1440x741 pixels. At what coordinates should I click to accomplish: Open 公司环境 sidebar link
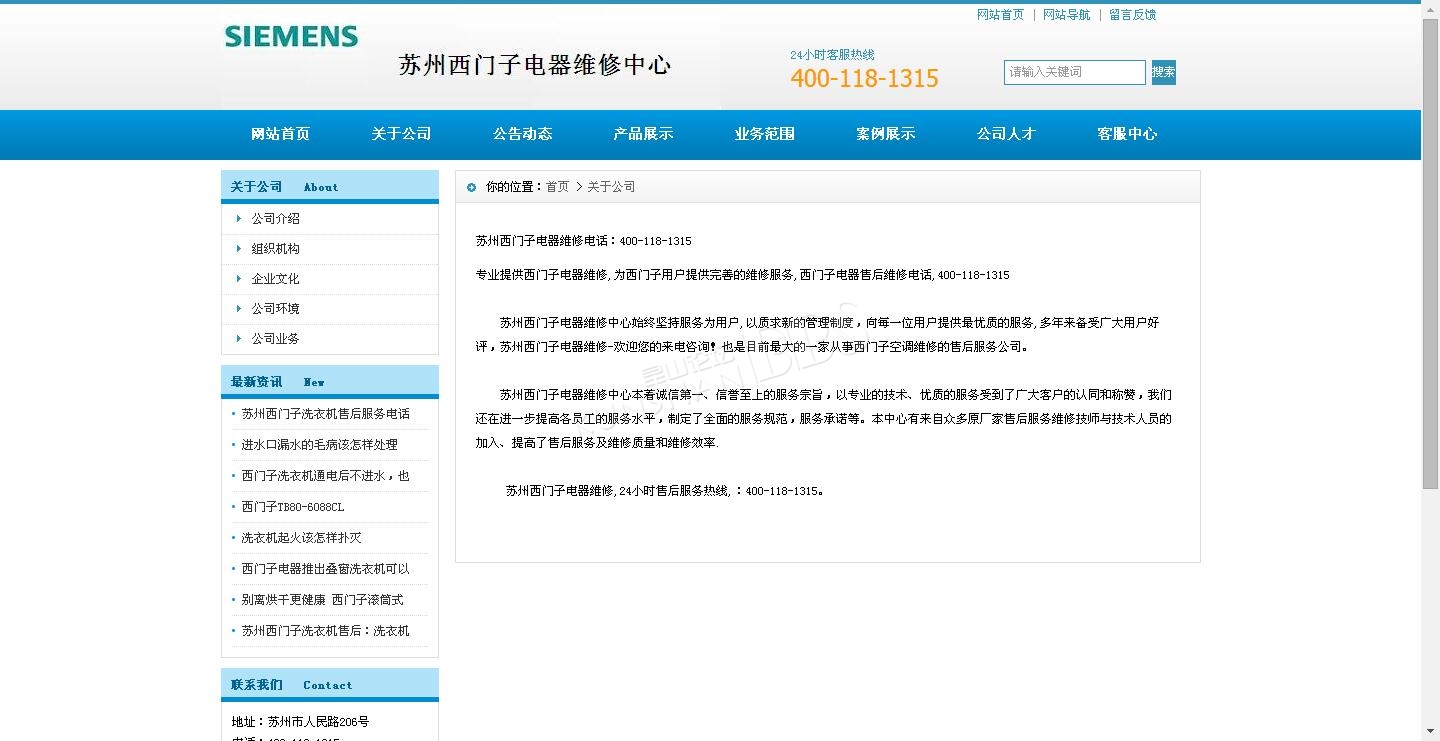coord(275,308)
